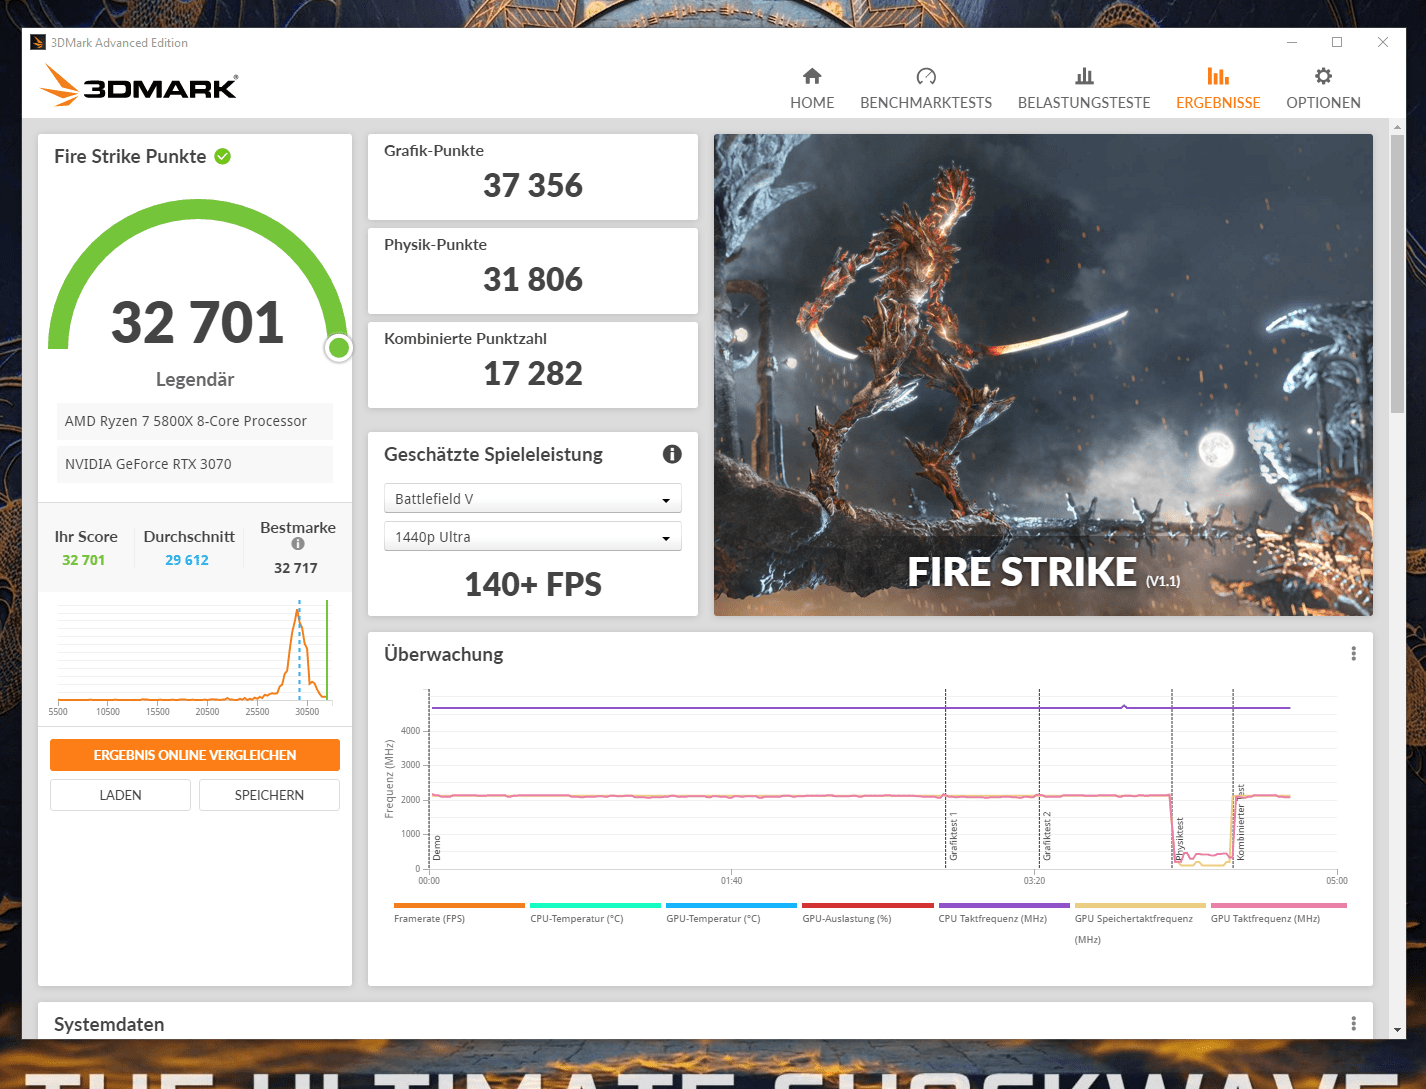Click Ergebnis Online Vergleichen button
The width and height of the screenshot is (1426, 1089).
tap(195, 755)
